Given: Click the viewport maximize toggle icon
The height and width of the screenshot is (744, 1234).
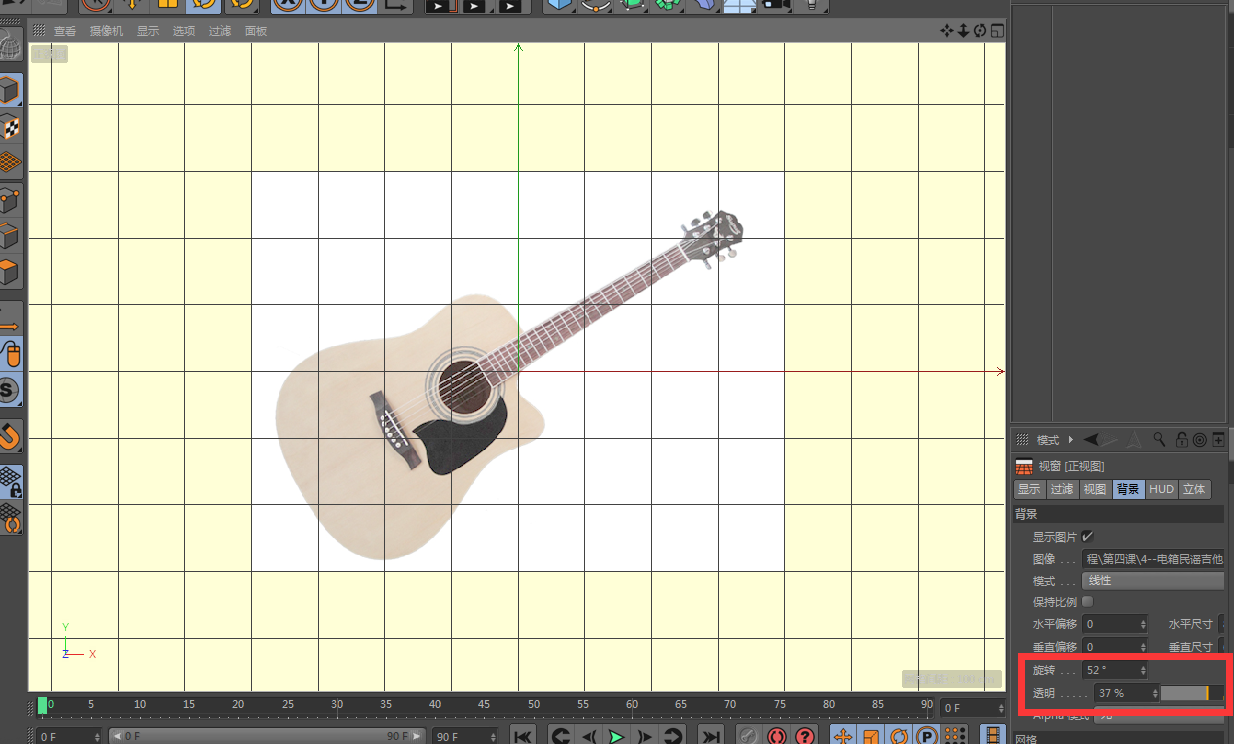Looking at the screenshot, I should pyautogui.click(x=997, y=31).
